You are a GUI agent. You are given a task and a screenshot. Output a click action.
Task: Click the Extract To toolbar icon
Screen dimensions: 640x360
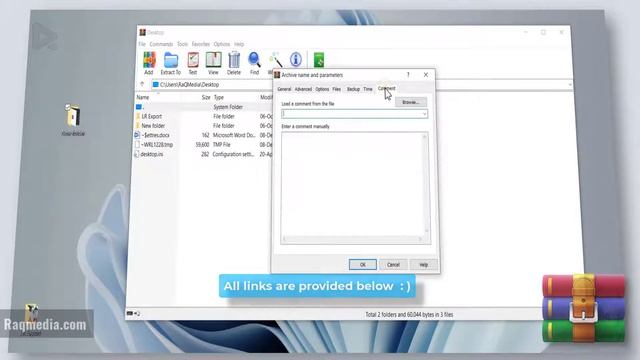171,63
